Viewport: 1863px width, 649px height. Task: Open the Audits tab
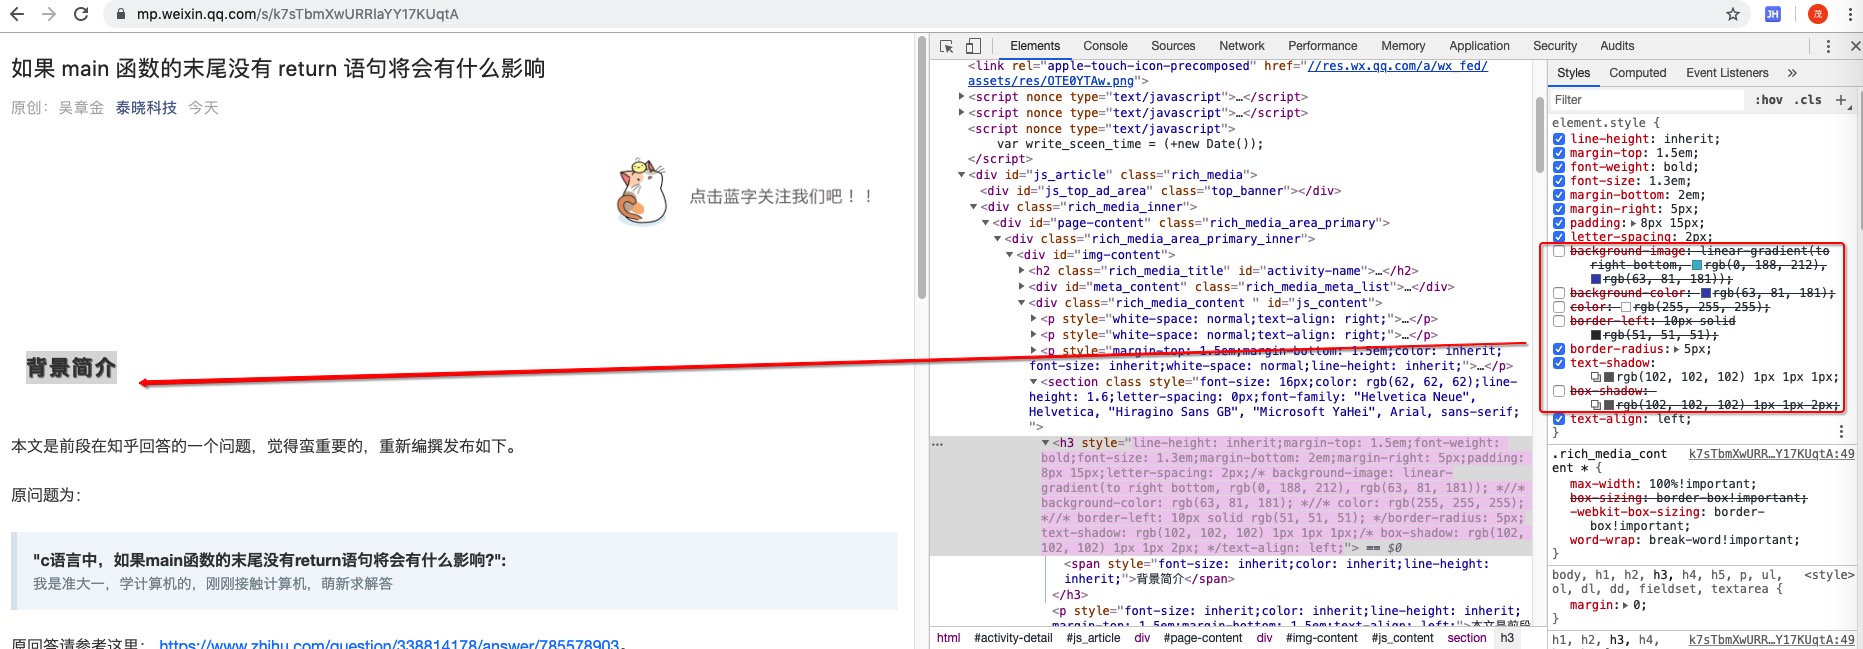[x=1617, y=46]
